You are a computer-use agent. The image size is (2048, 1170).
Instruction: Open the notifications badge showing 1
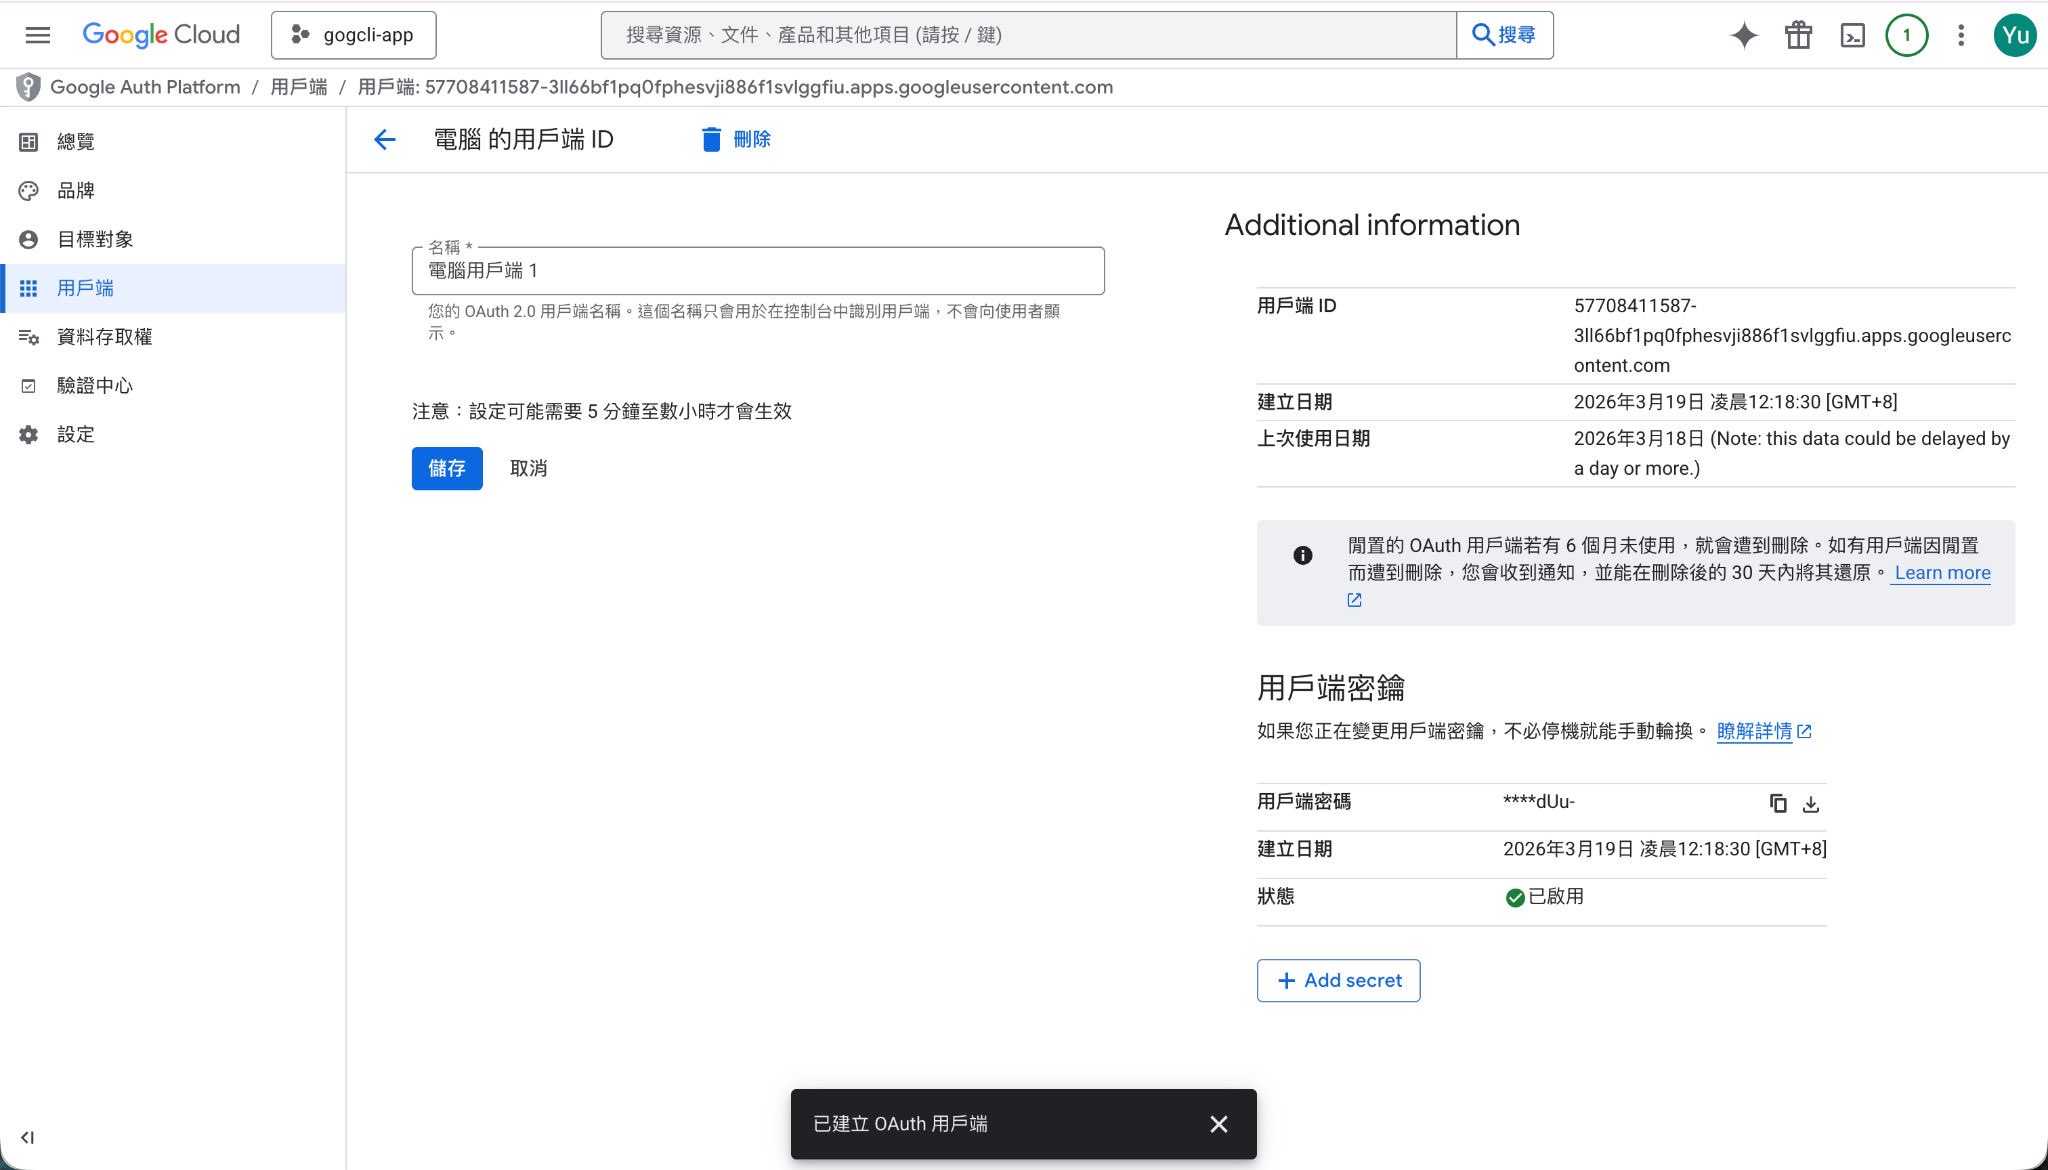click(1906, 35)
